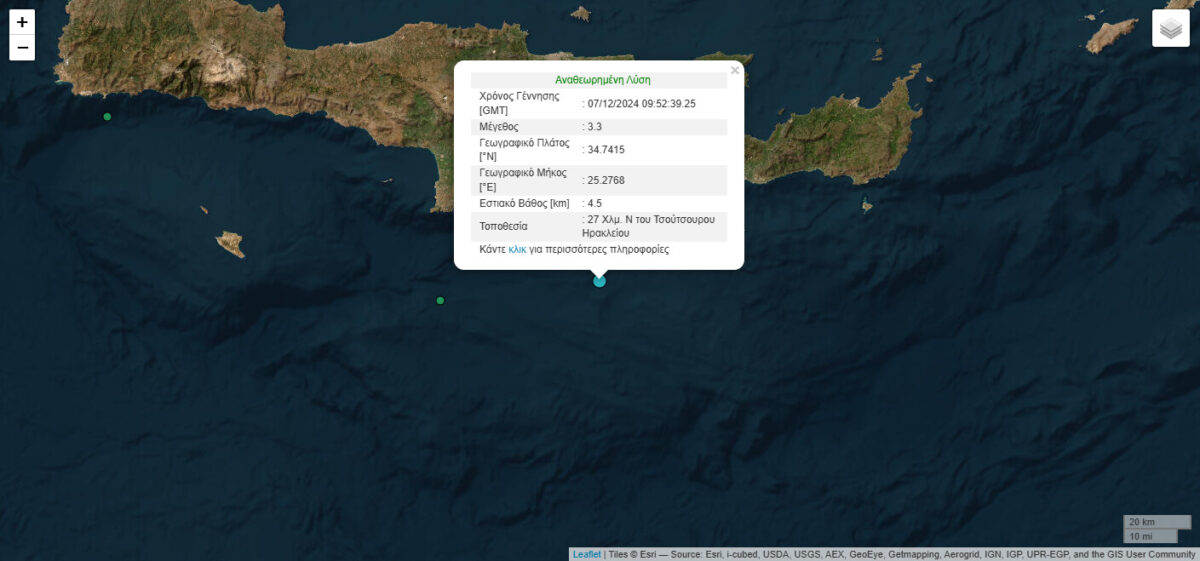1200x561 pixels.
Task: Select the teal earthquake marker under popup
Action: pos(599,281)
